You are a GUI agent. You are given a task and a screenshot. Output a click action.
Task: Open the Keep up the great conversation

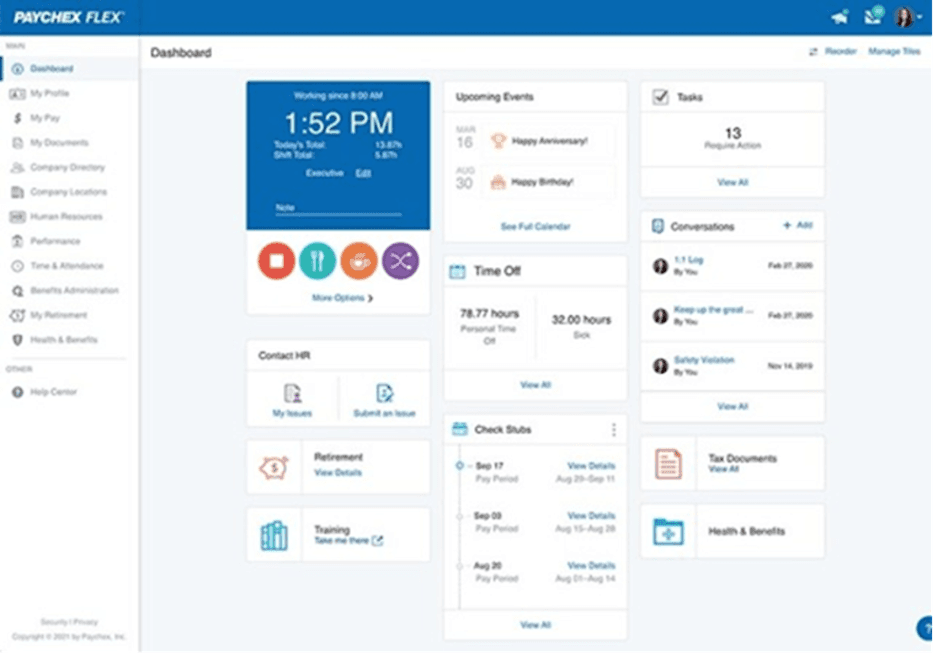pos(713,310)
